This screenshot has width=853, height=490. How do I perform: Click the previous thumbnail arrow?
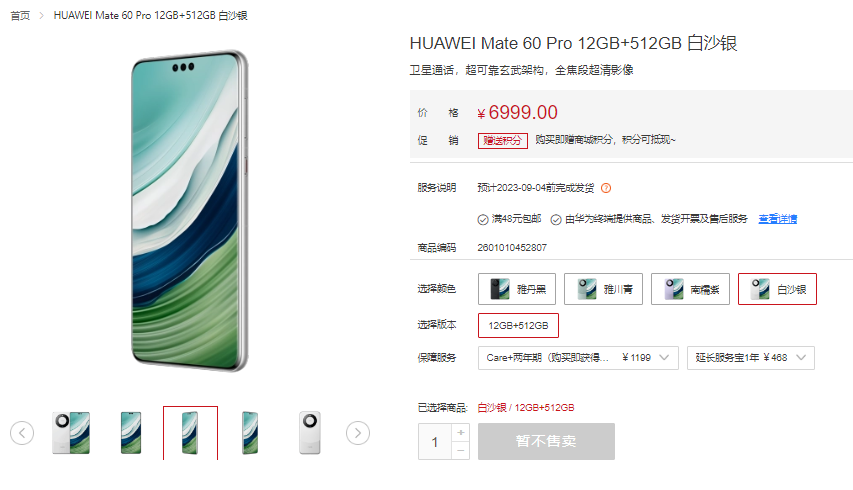pos(22,433)
